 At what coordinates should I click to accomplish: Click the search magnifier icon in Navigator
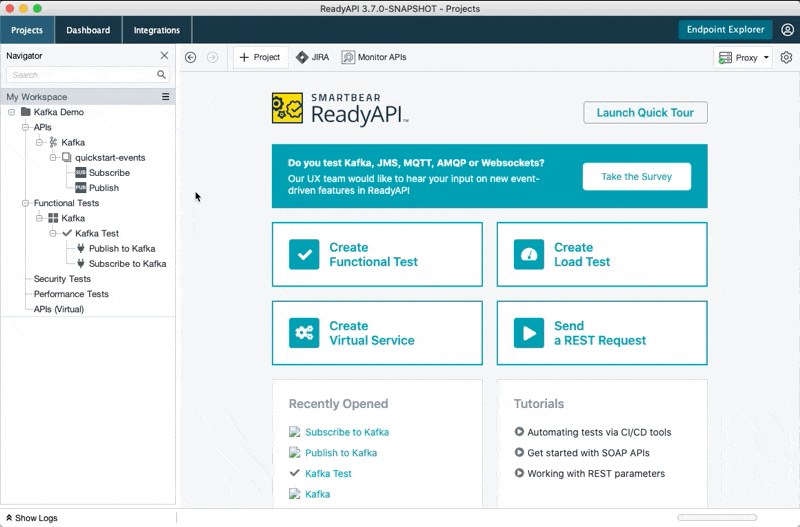[161, 74]
